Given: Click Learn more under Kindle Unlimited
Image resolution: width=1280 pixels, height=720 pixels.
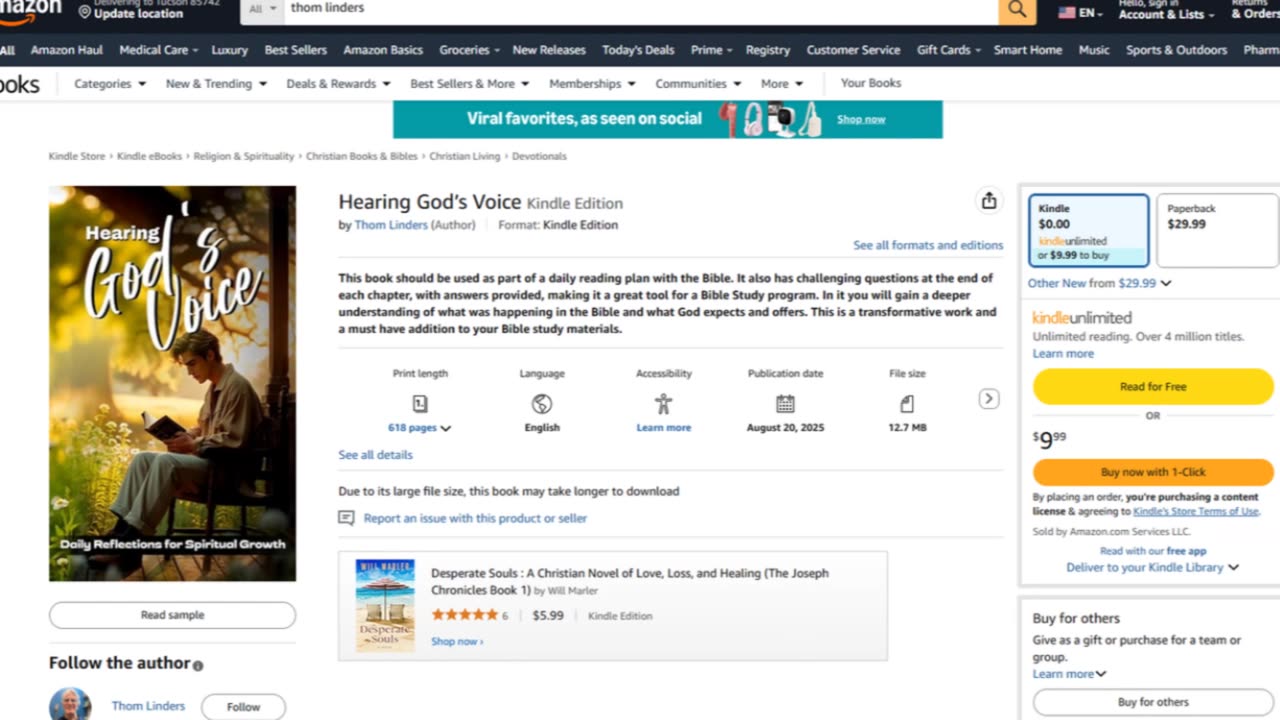Looking at the screenshot, I should coord(1063,354).
